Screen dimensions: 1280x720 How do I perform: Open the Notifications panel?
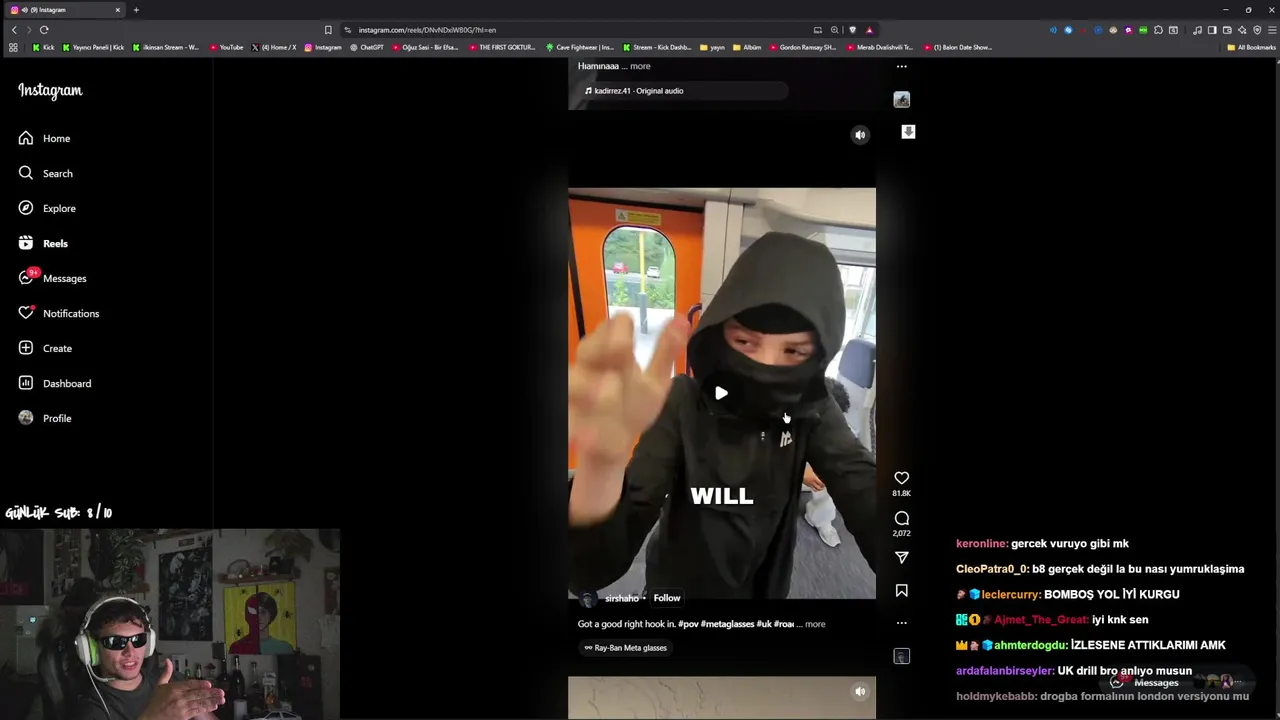[x=58, y=313]
